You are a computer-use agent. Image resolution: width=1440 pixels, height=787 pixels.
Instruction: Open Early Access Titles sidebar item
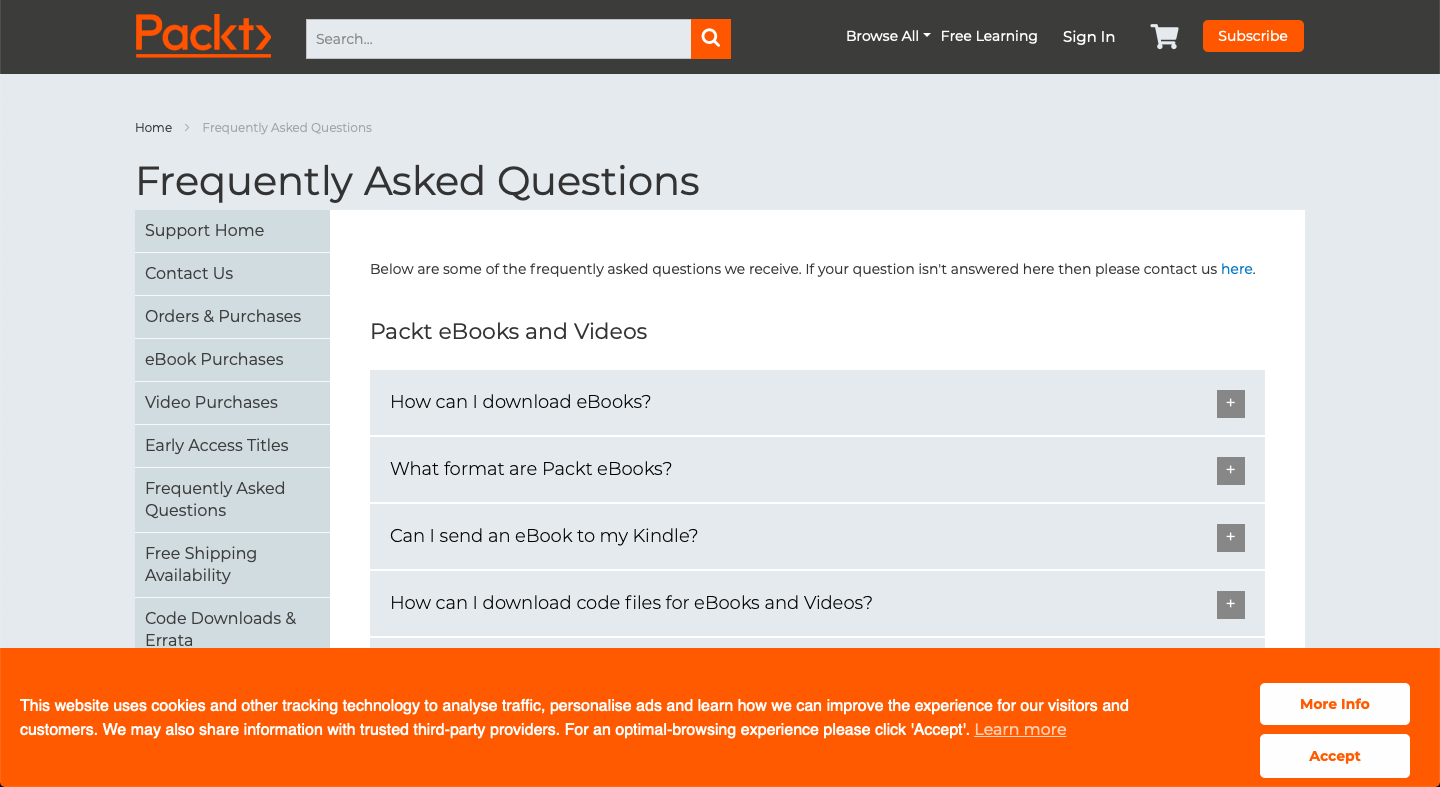coord(232,445)
